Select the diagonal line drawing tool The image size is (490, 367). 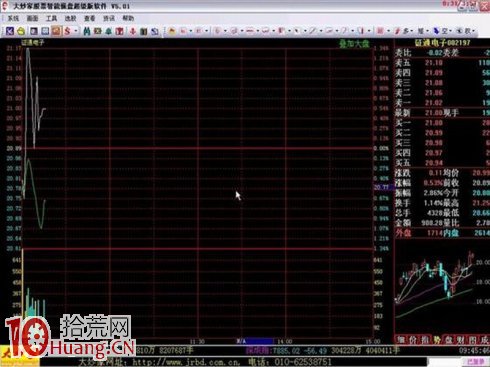[313, 31]
